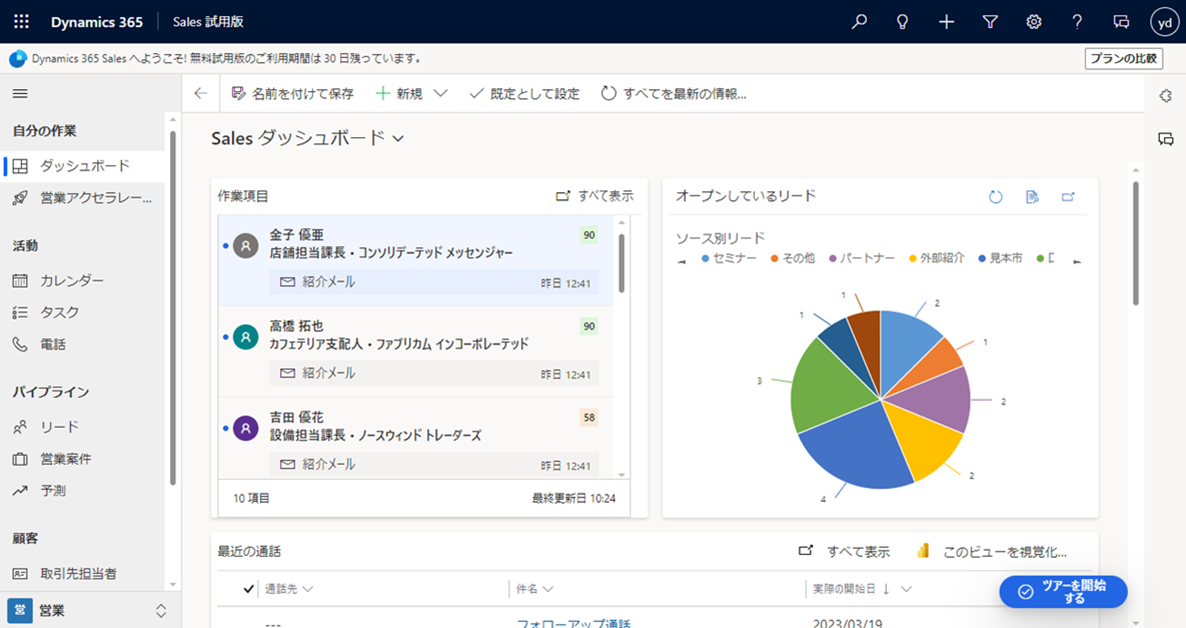Click the セミナー legend item
Screen dimensions: 1186x628
coord(728,259)
